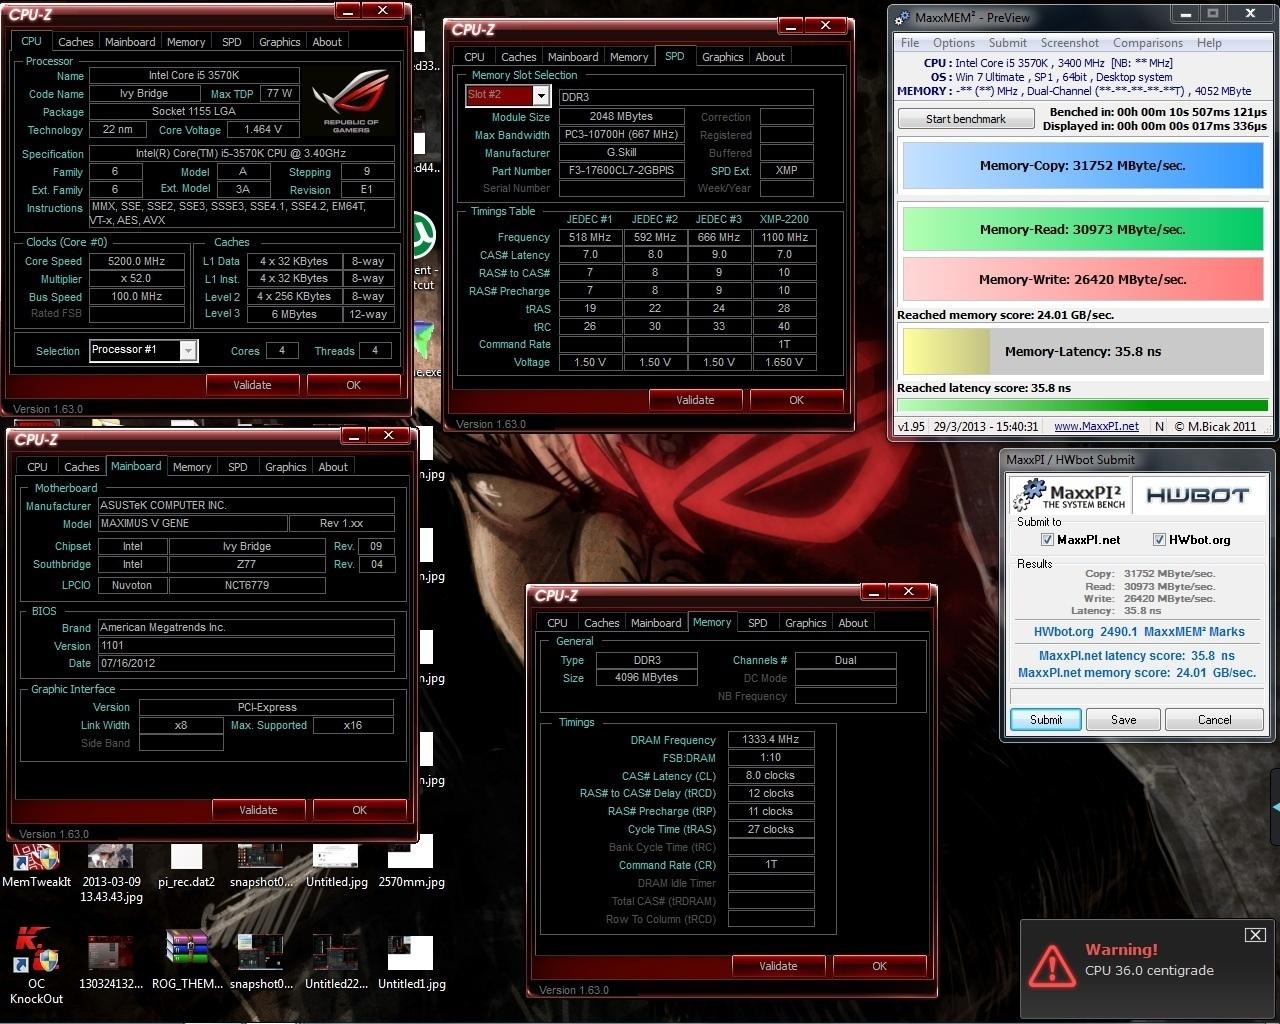
Task: Click the Multiplier x 52.0 value
Action: 137,279
